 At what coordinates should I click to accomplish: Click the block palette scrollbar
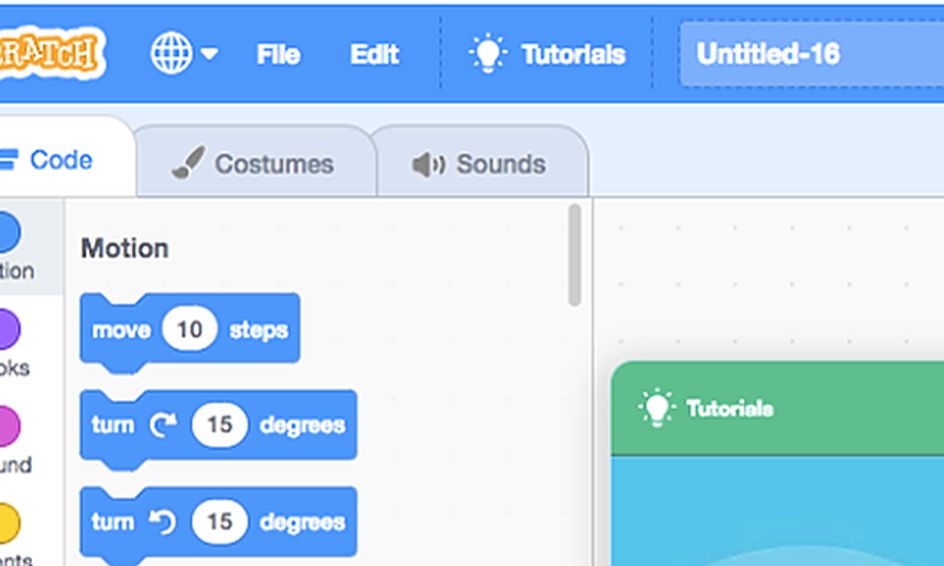tap(574, 255)
